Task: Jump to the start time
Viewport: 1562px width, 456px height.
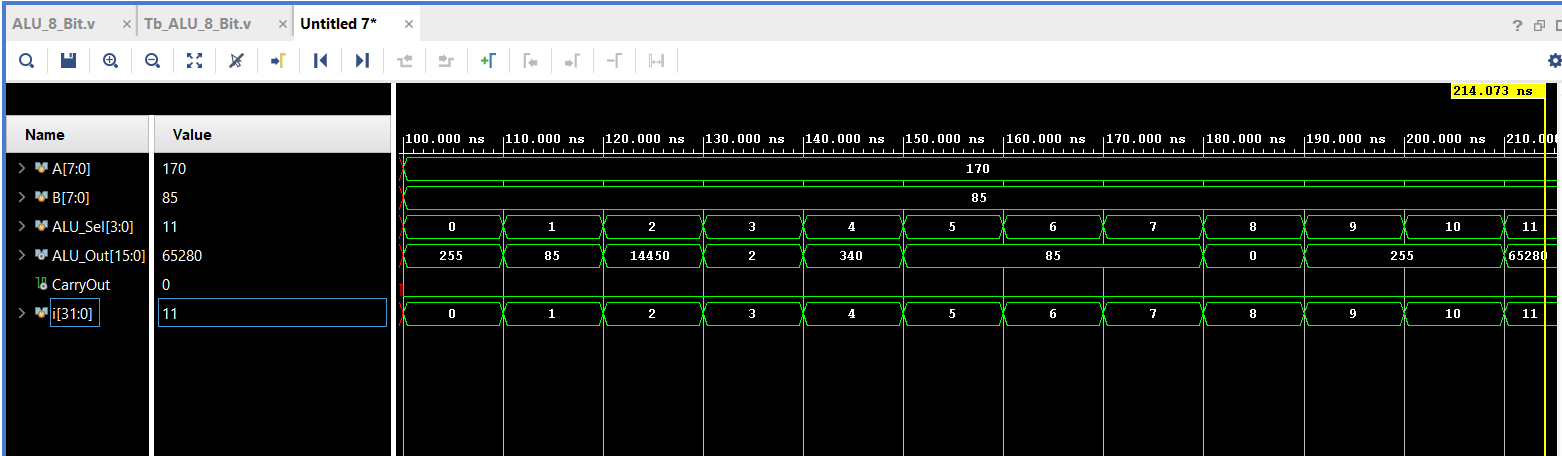Action: click(320, 61)
